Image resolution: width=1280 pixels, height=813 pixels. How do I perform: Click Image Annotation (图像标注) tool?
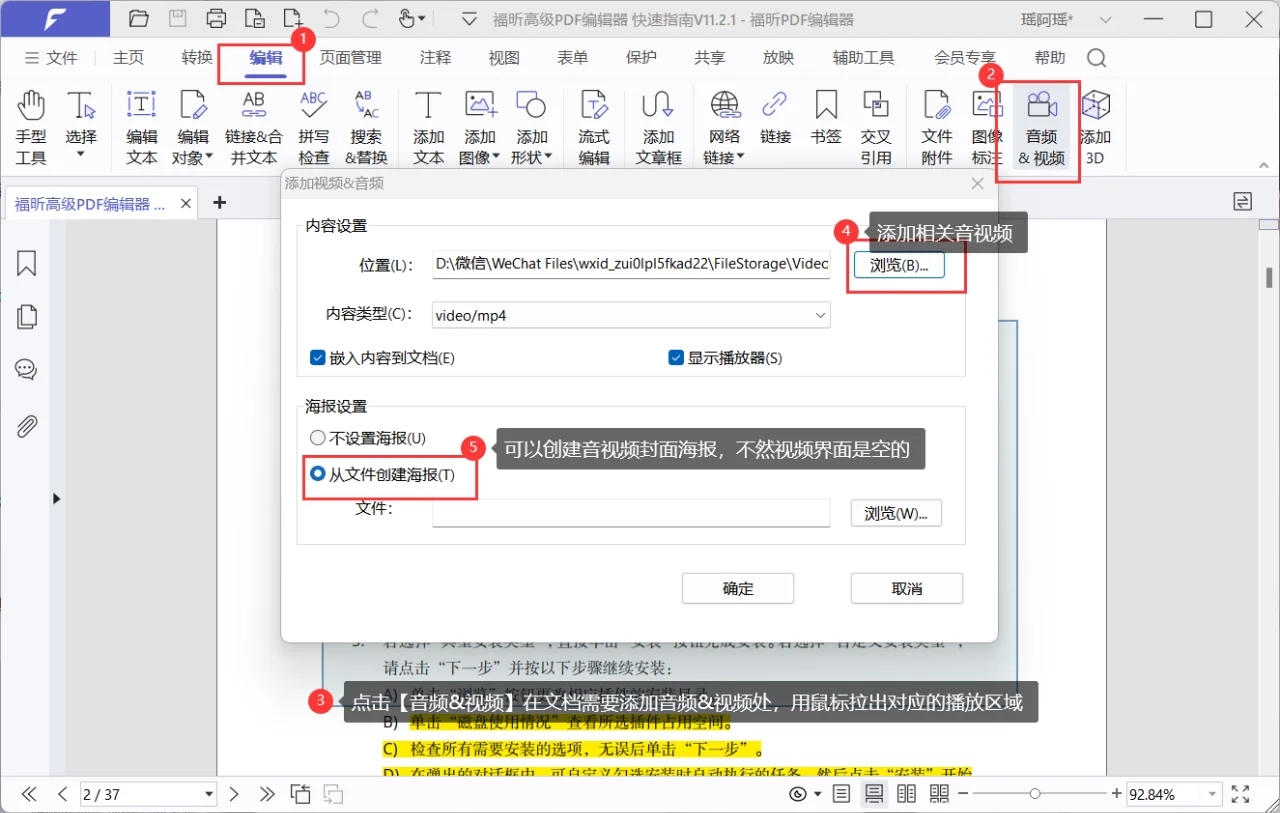(987, 127)
